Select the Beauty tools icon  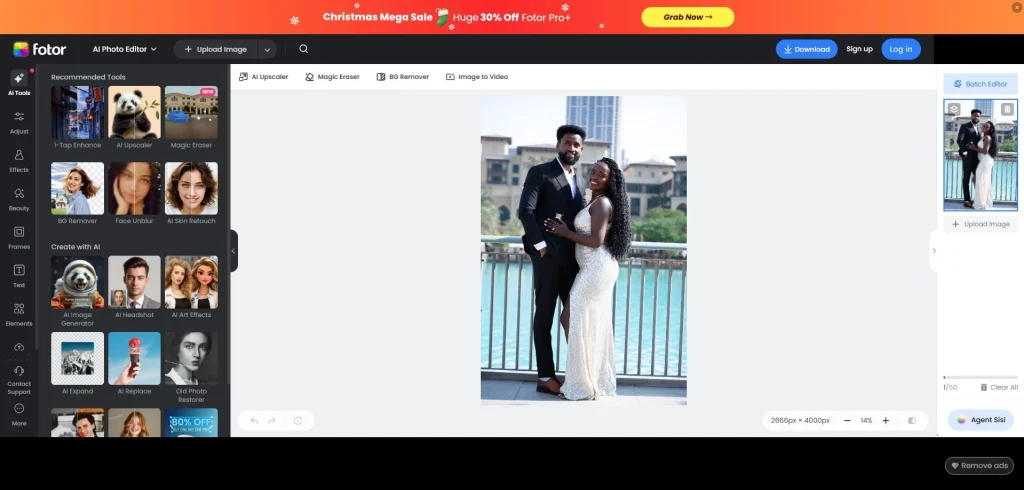(19, 198)
